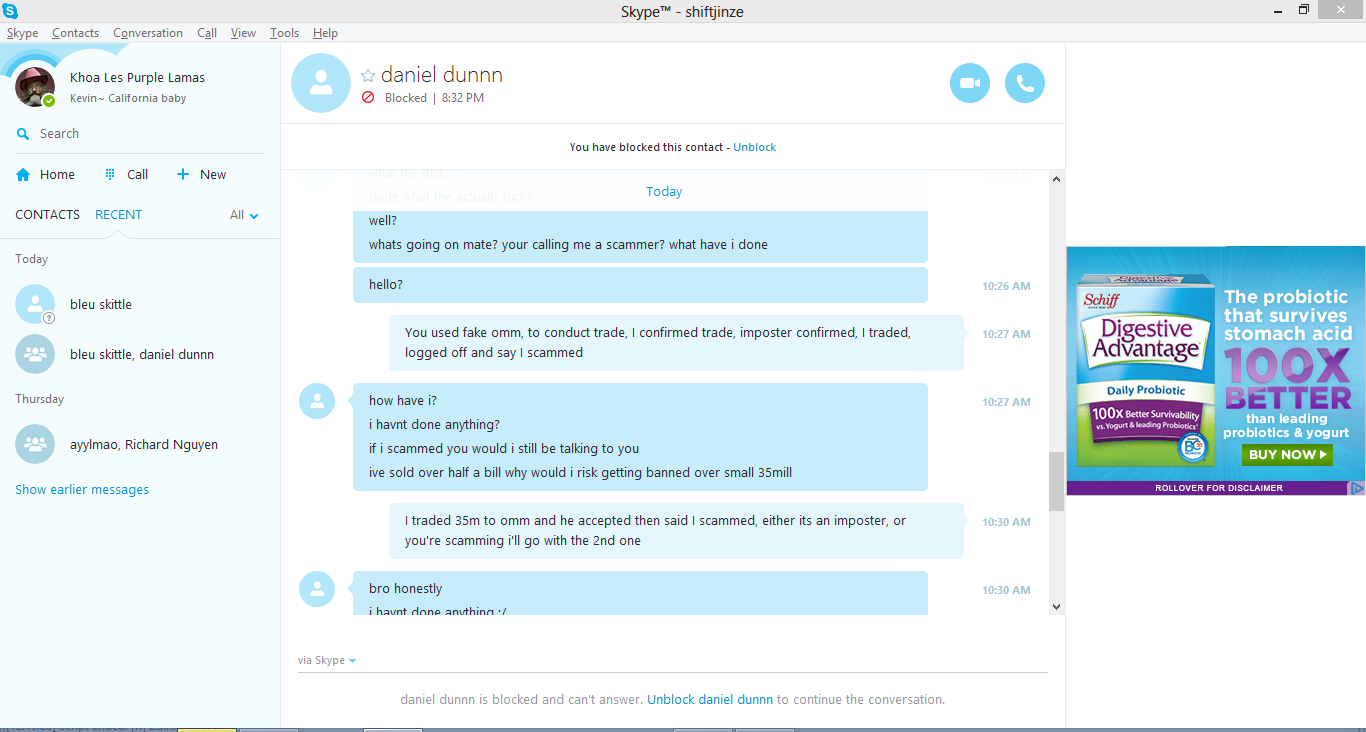Click the chat vertical scrollbar thumb
Viewport: 1366px width, 732px height.
point(1056,481)
